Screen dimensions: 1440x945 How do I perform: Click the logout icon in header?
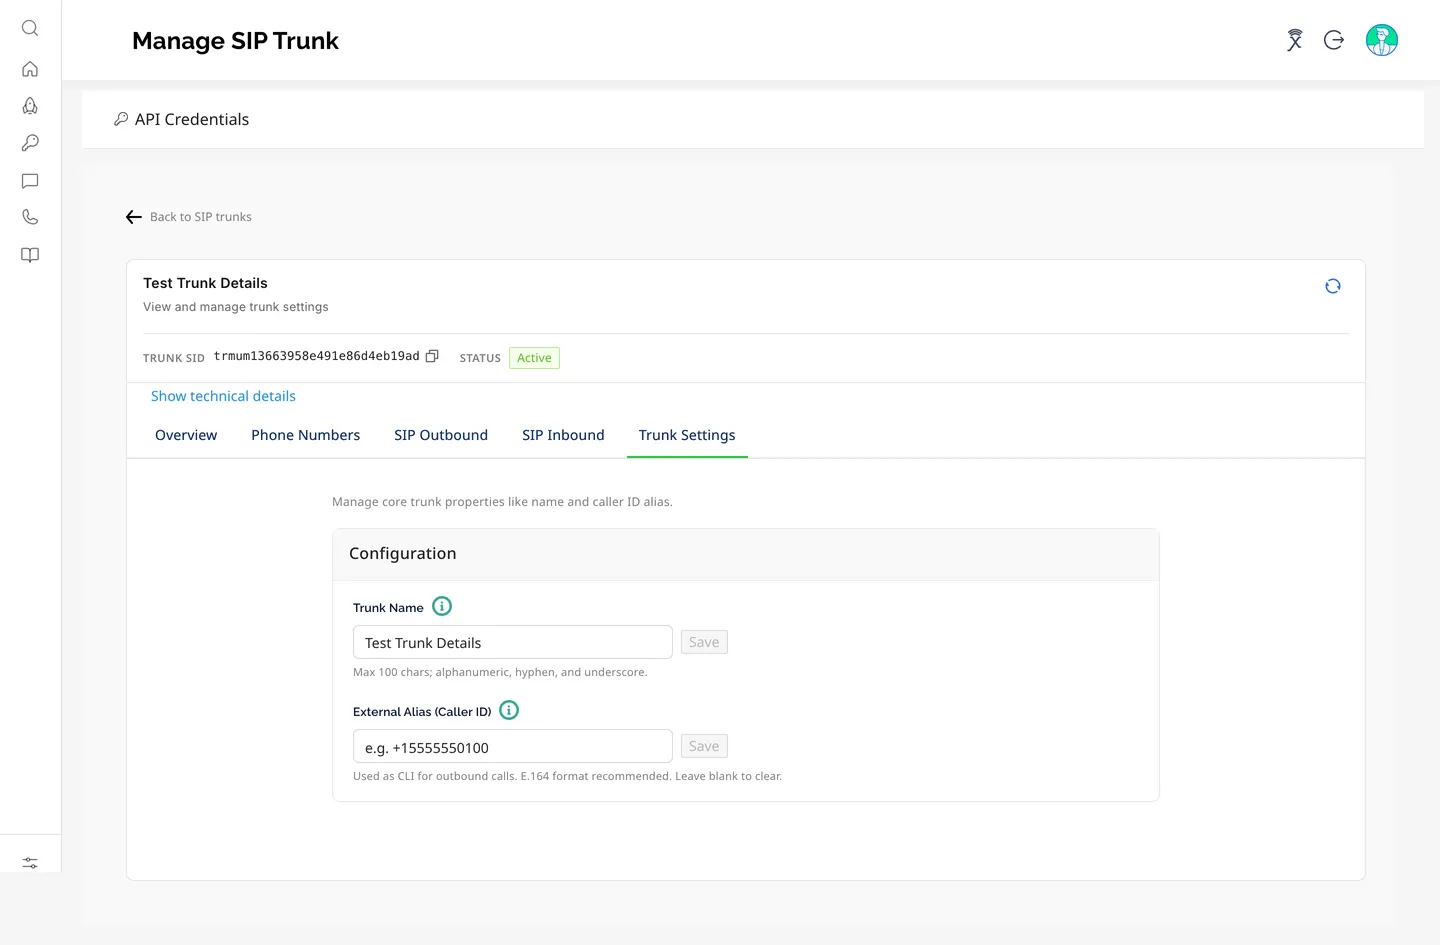click(x=1334, y=40)
